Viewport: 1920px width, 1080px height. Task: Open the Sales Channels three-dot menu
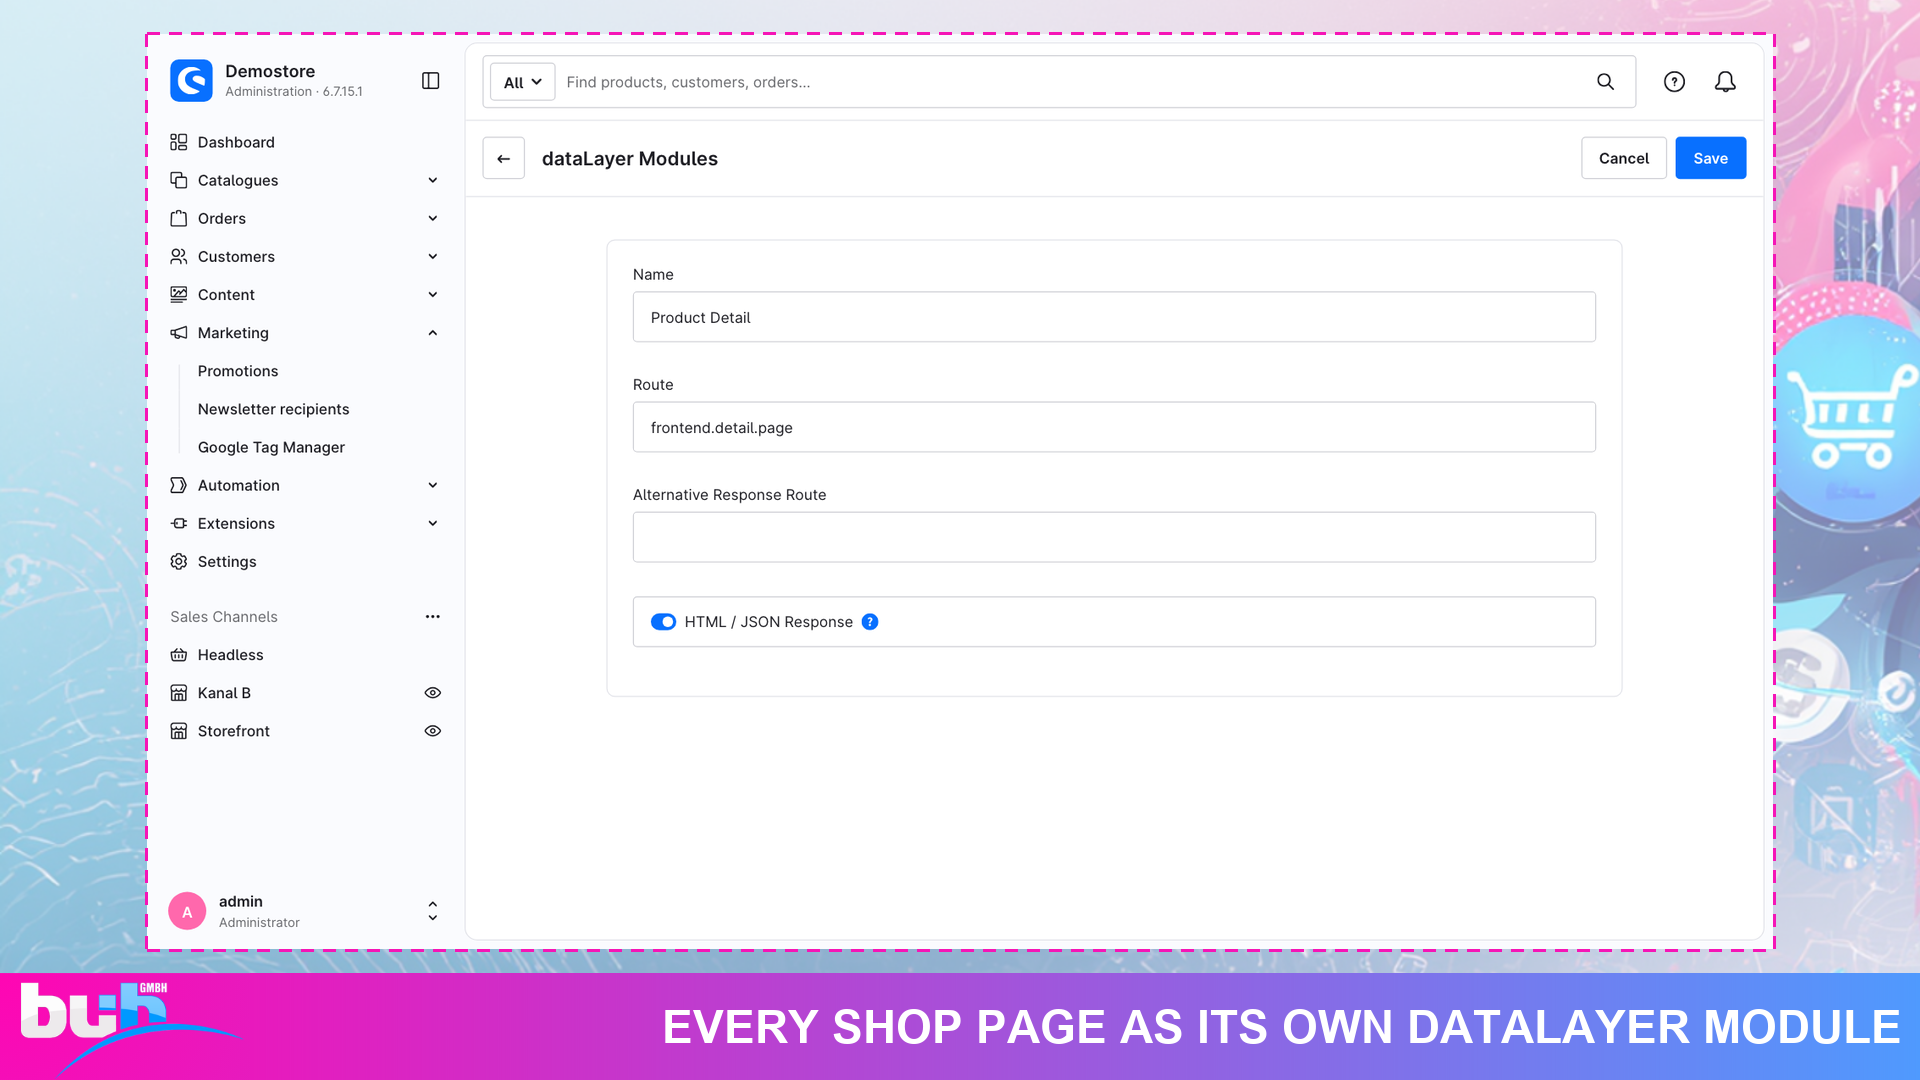click(x=432, y=617)
